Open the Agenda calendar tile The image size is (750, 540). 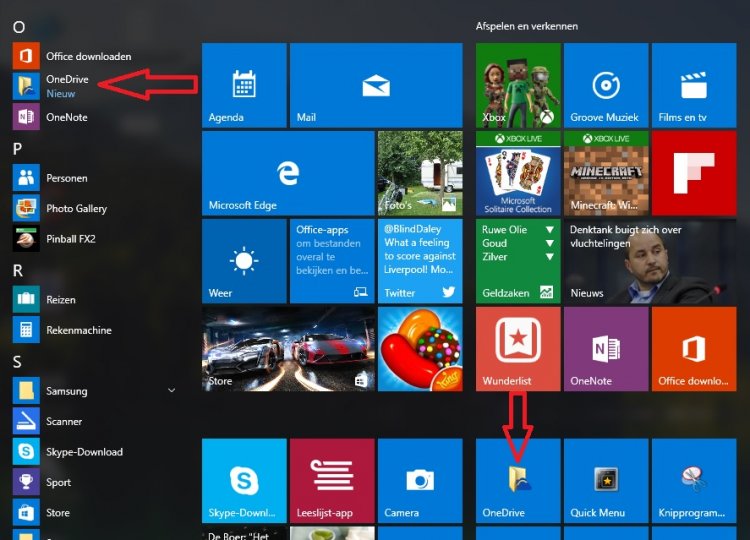[244, 85]
